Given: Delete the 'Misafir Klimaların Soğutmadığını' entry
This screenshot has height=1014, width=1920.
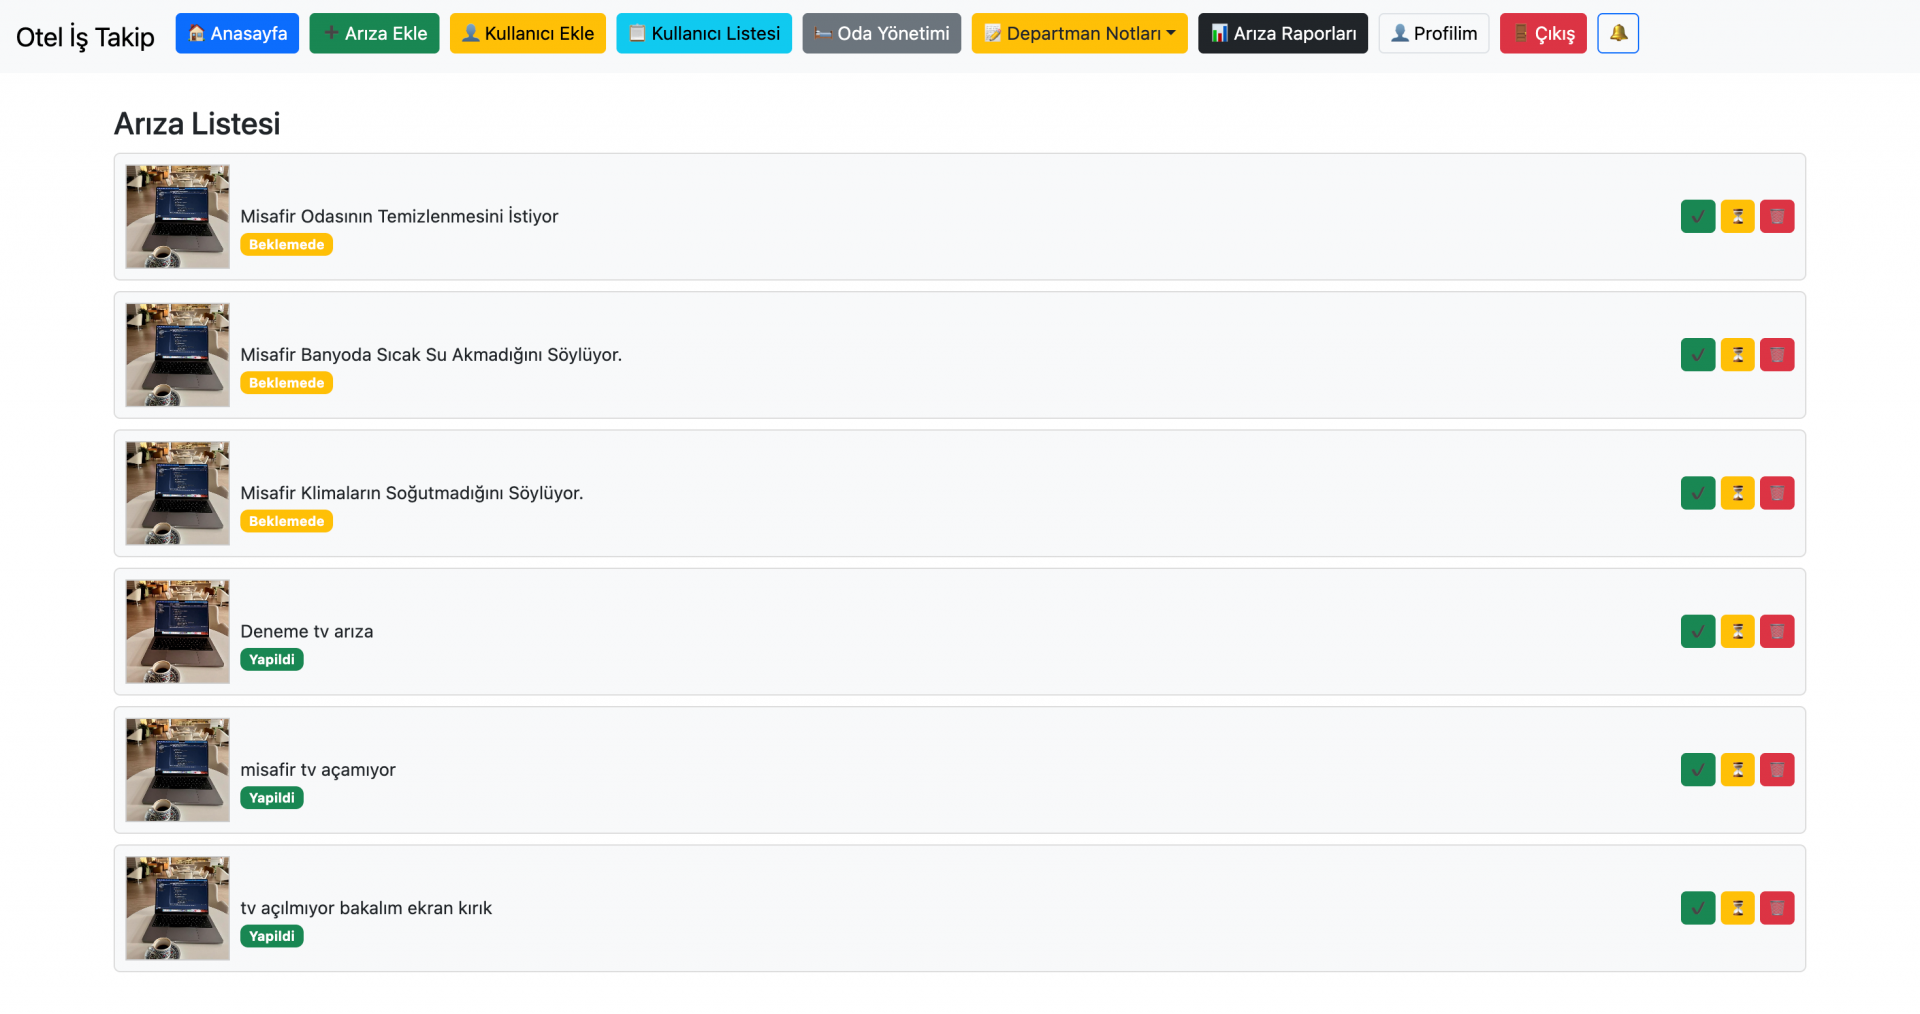Looking at the screenshot, I should click(x=1776, y=493).
